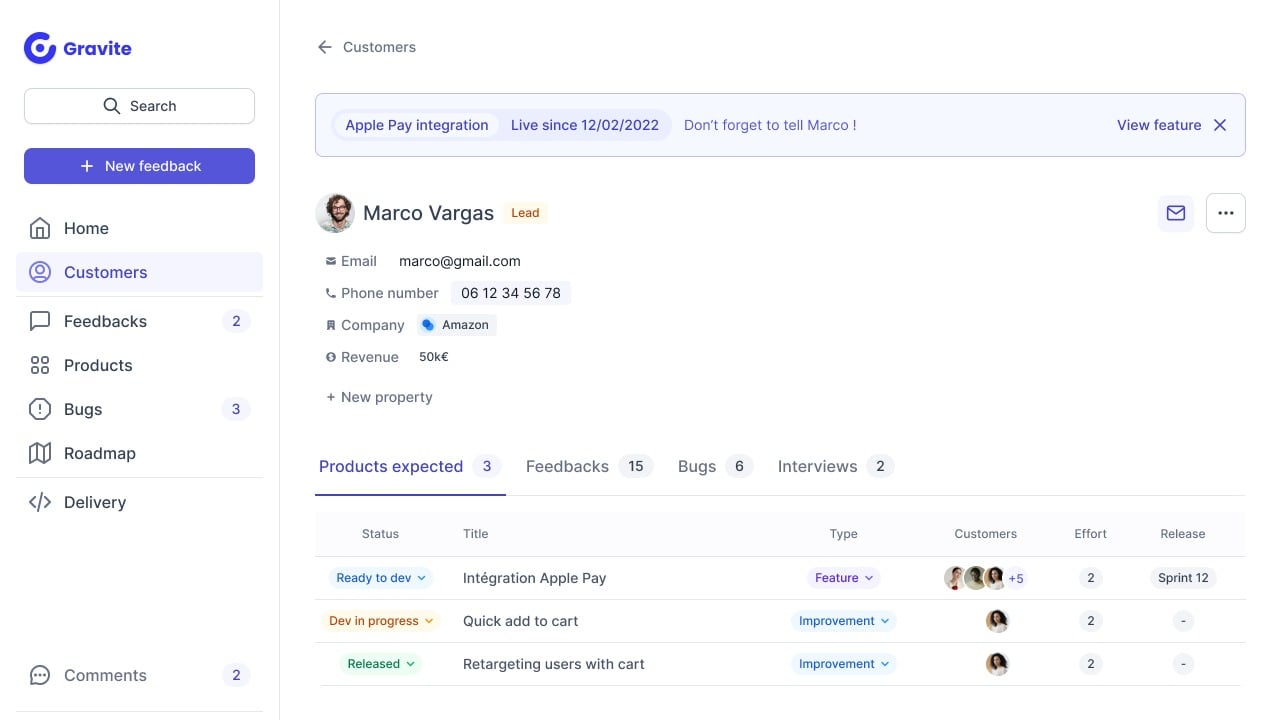
Task: Click the Search field in sidebar
Action: point(139,106)
